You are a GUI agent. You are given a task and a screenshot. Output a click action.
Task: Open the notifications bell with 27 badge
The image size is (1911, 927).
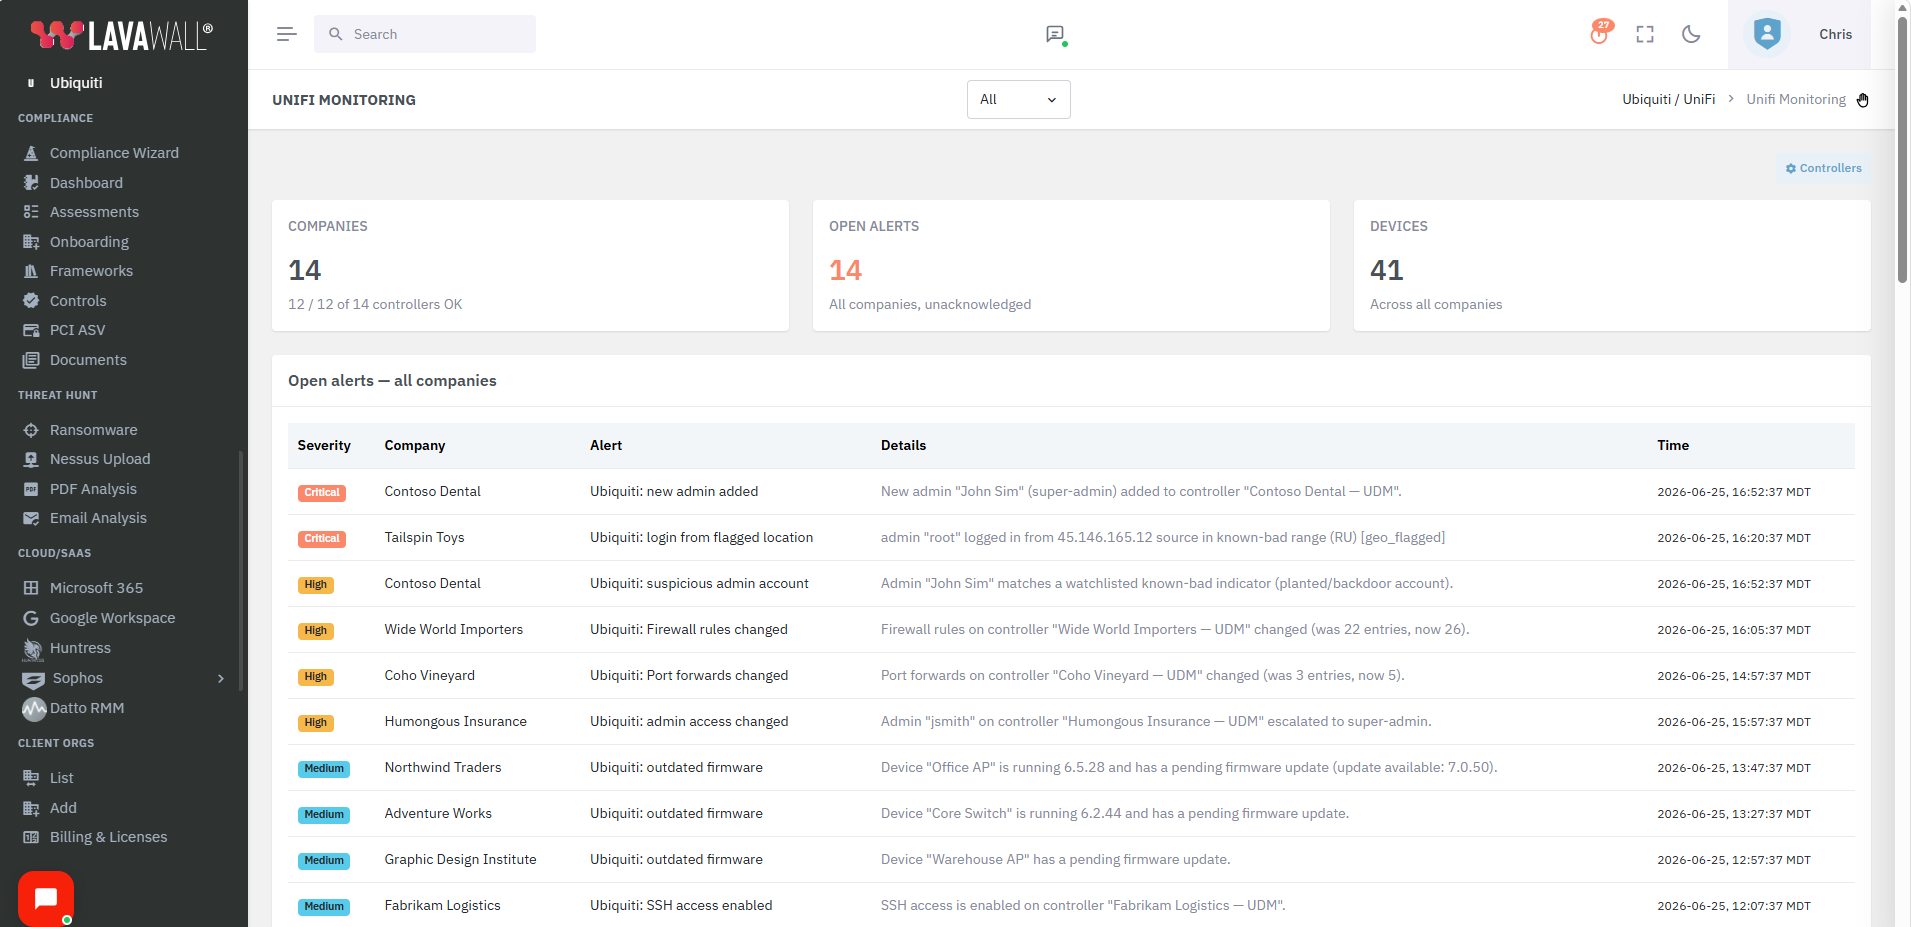1600,33
